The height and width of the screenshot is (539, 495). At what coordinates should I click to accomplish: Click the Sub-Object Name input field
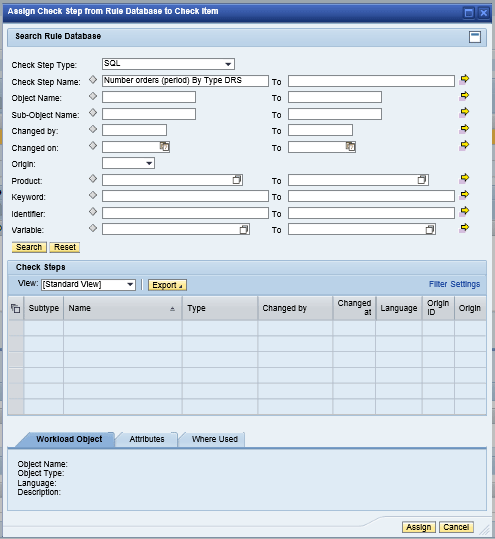click(149, 114)
